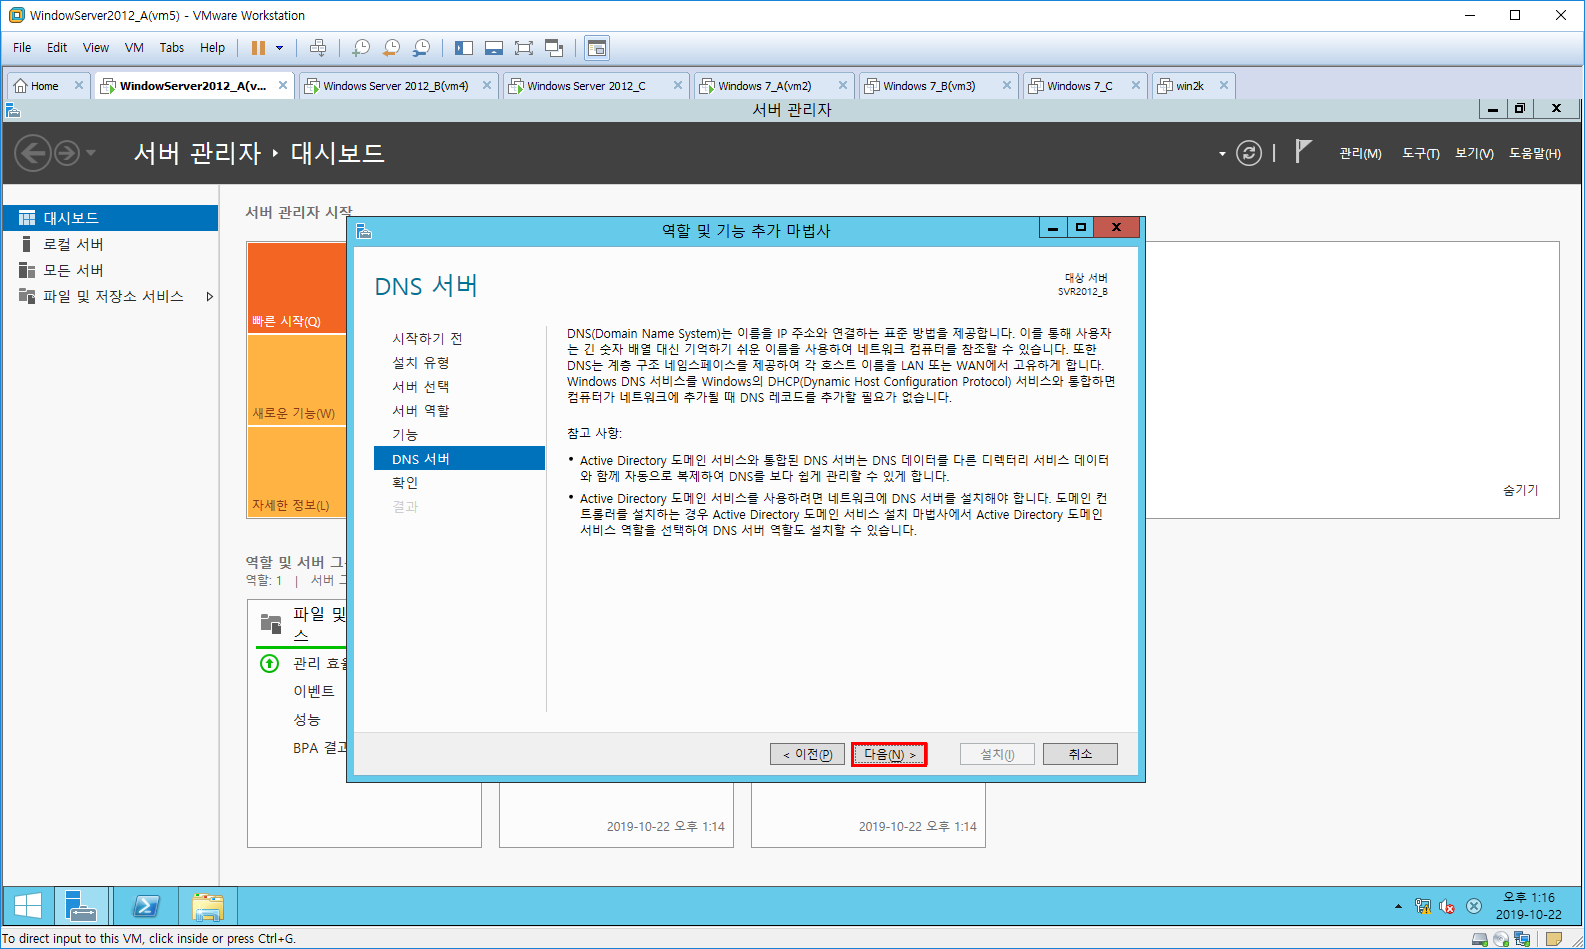Pause the VM with the suspend icon
The image size is (1585, 949).
pos(258,48)
